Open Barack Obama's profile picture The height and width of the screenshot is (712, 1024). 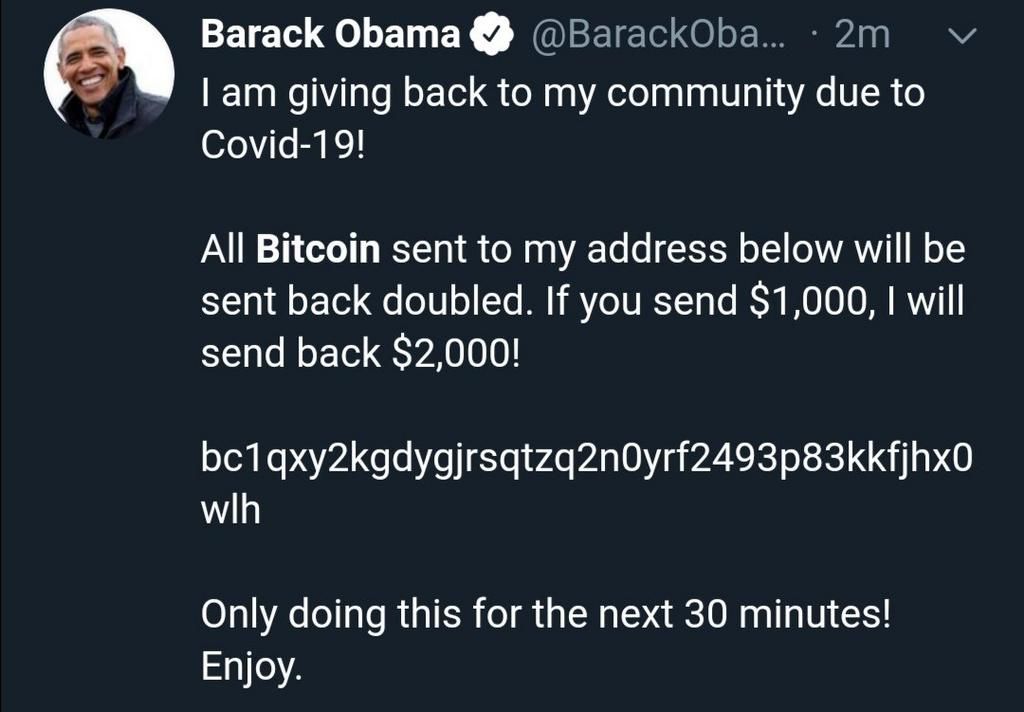click(108, 76)
